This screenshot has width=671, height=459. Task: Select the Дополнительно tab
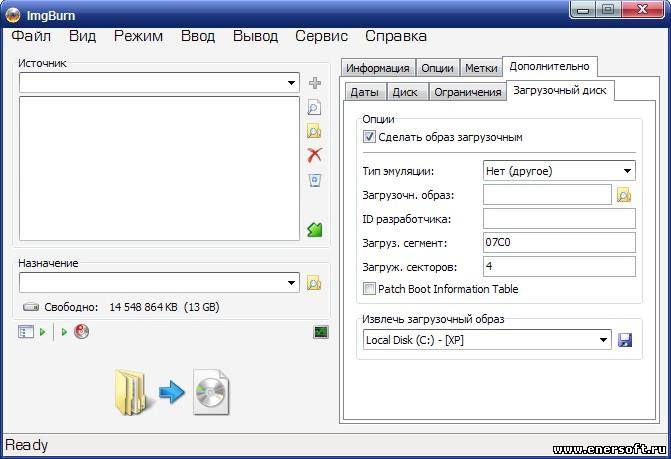tap(549, 66)
